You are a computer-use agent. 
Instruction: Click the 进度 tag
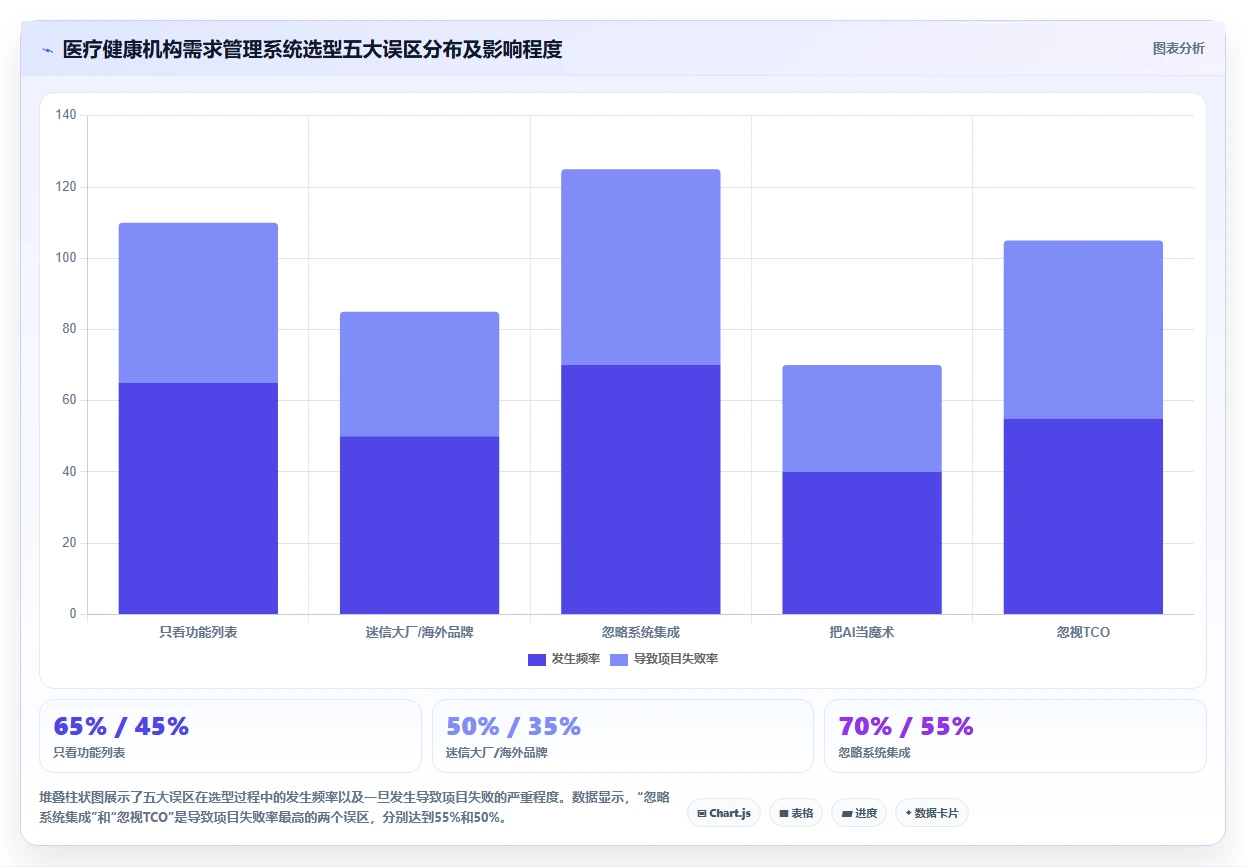859,813
